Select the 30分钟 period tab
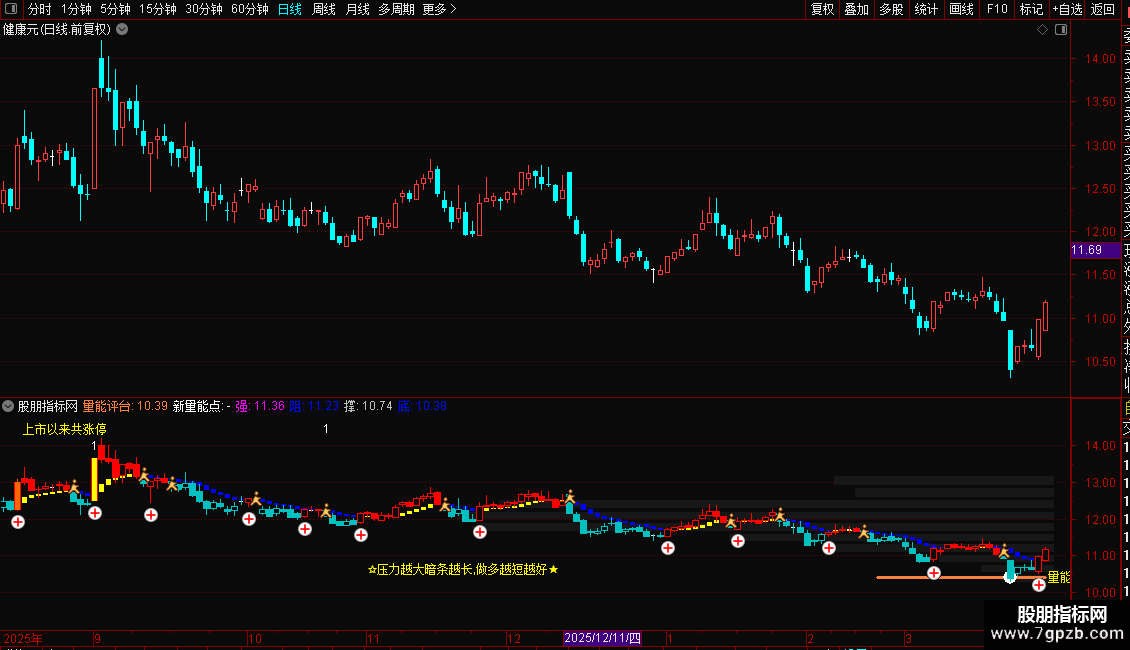Image resolution: width=1130 pixels, height=650 pixels. coord(204,9)
